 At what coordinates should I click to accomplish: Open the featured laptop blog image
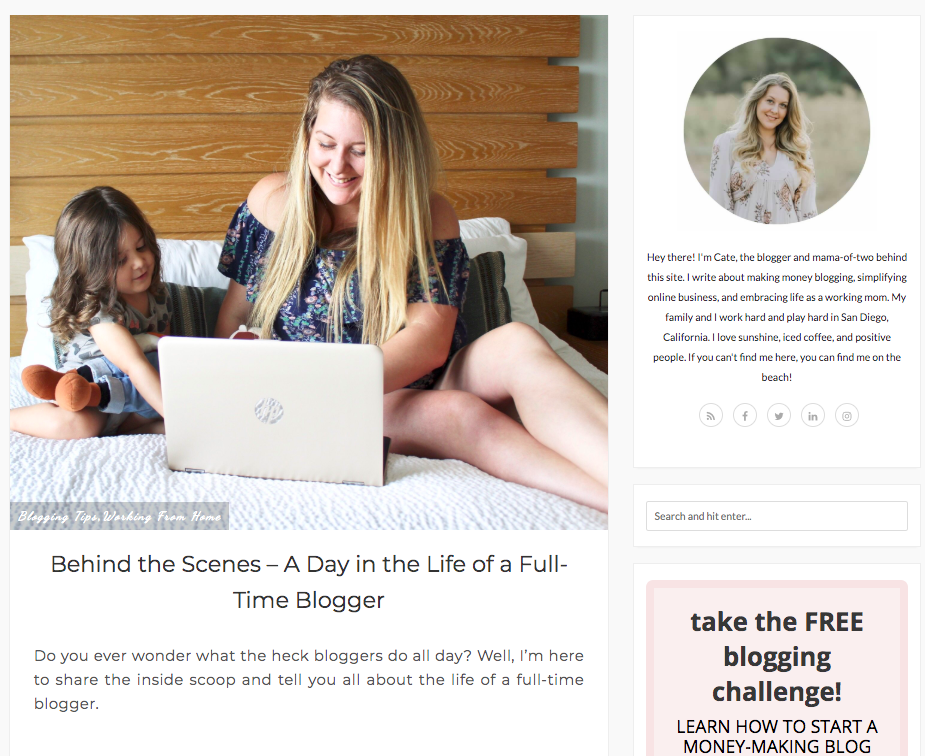(309, 272)
